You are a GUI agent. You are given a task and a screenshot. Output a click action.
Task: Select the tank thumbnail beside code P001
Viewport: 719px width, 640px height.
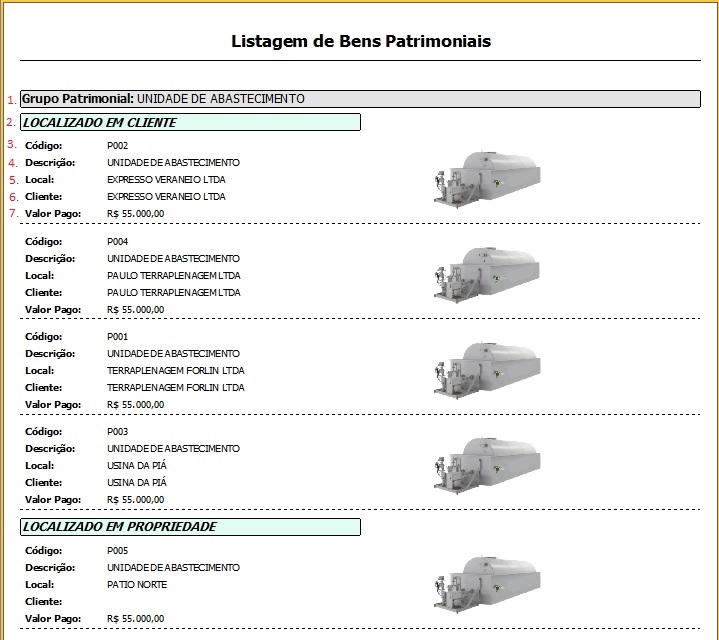(x=487, y=368)
